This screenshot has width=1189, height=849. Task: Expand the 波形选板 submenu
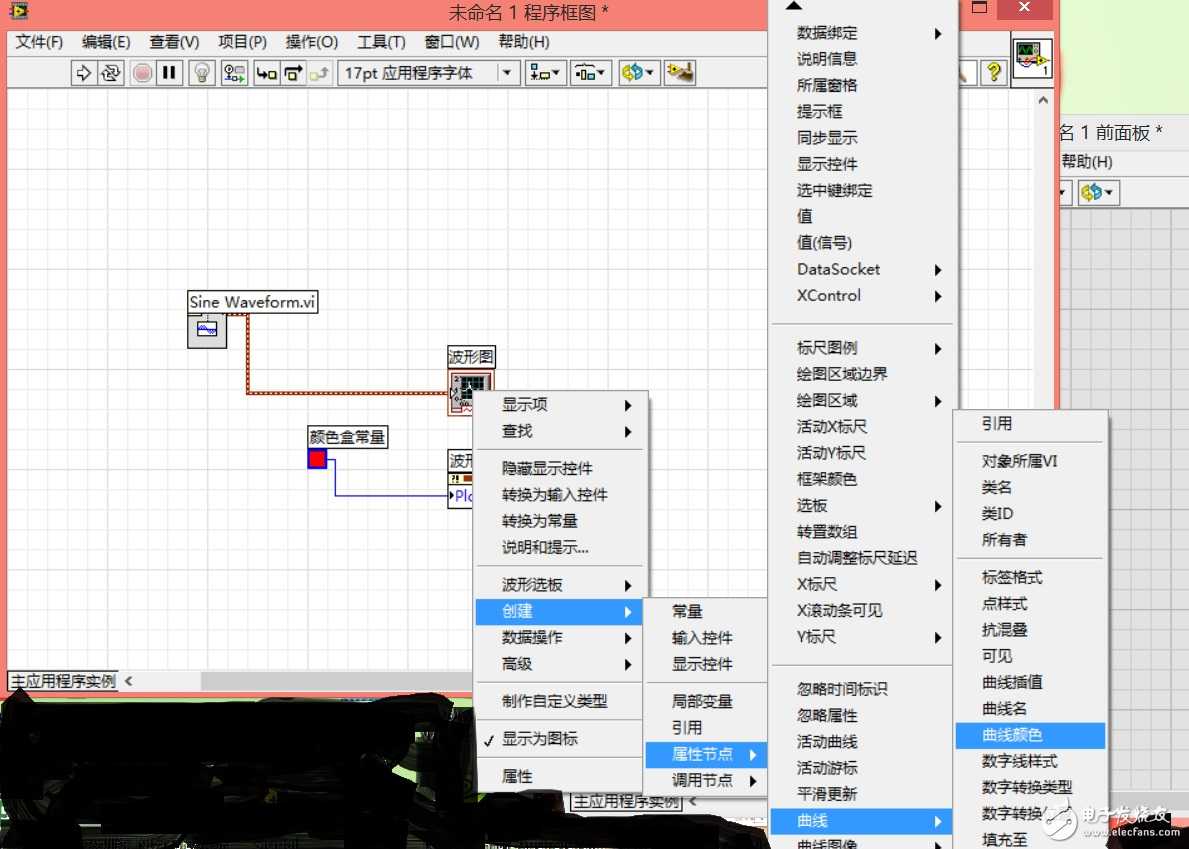[560, 585]
